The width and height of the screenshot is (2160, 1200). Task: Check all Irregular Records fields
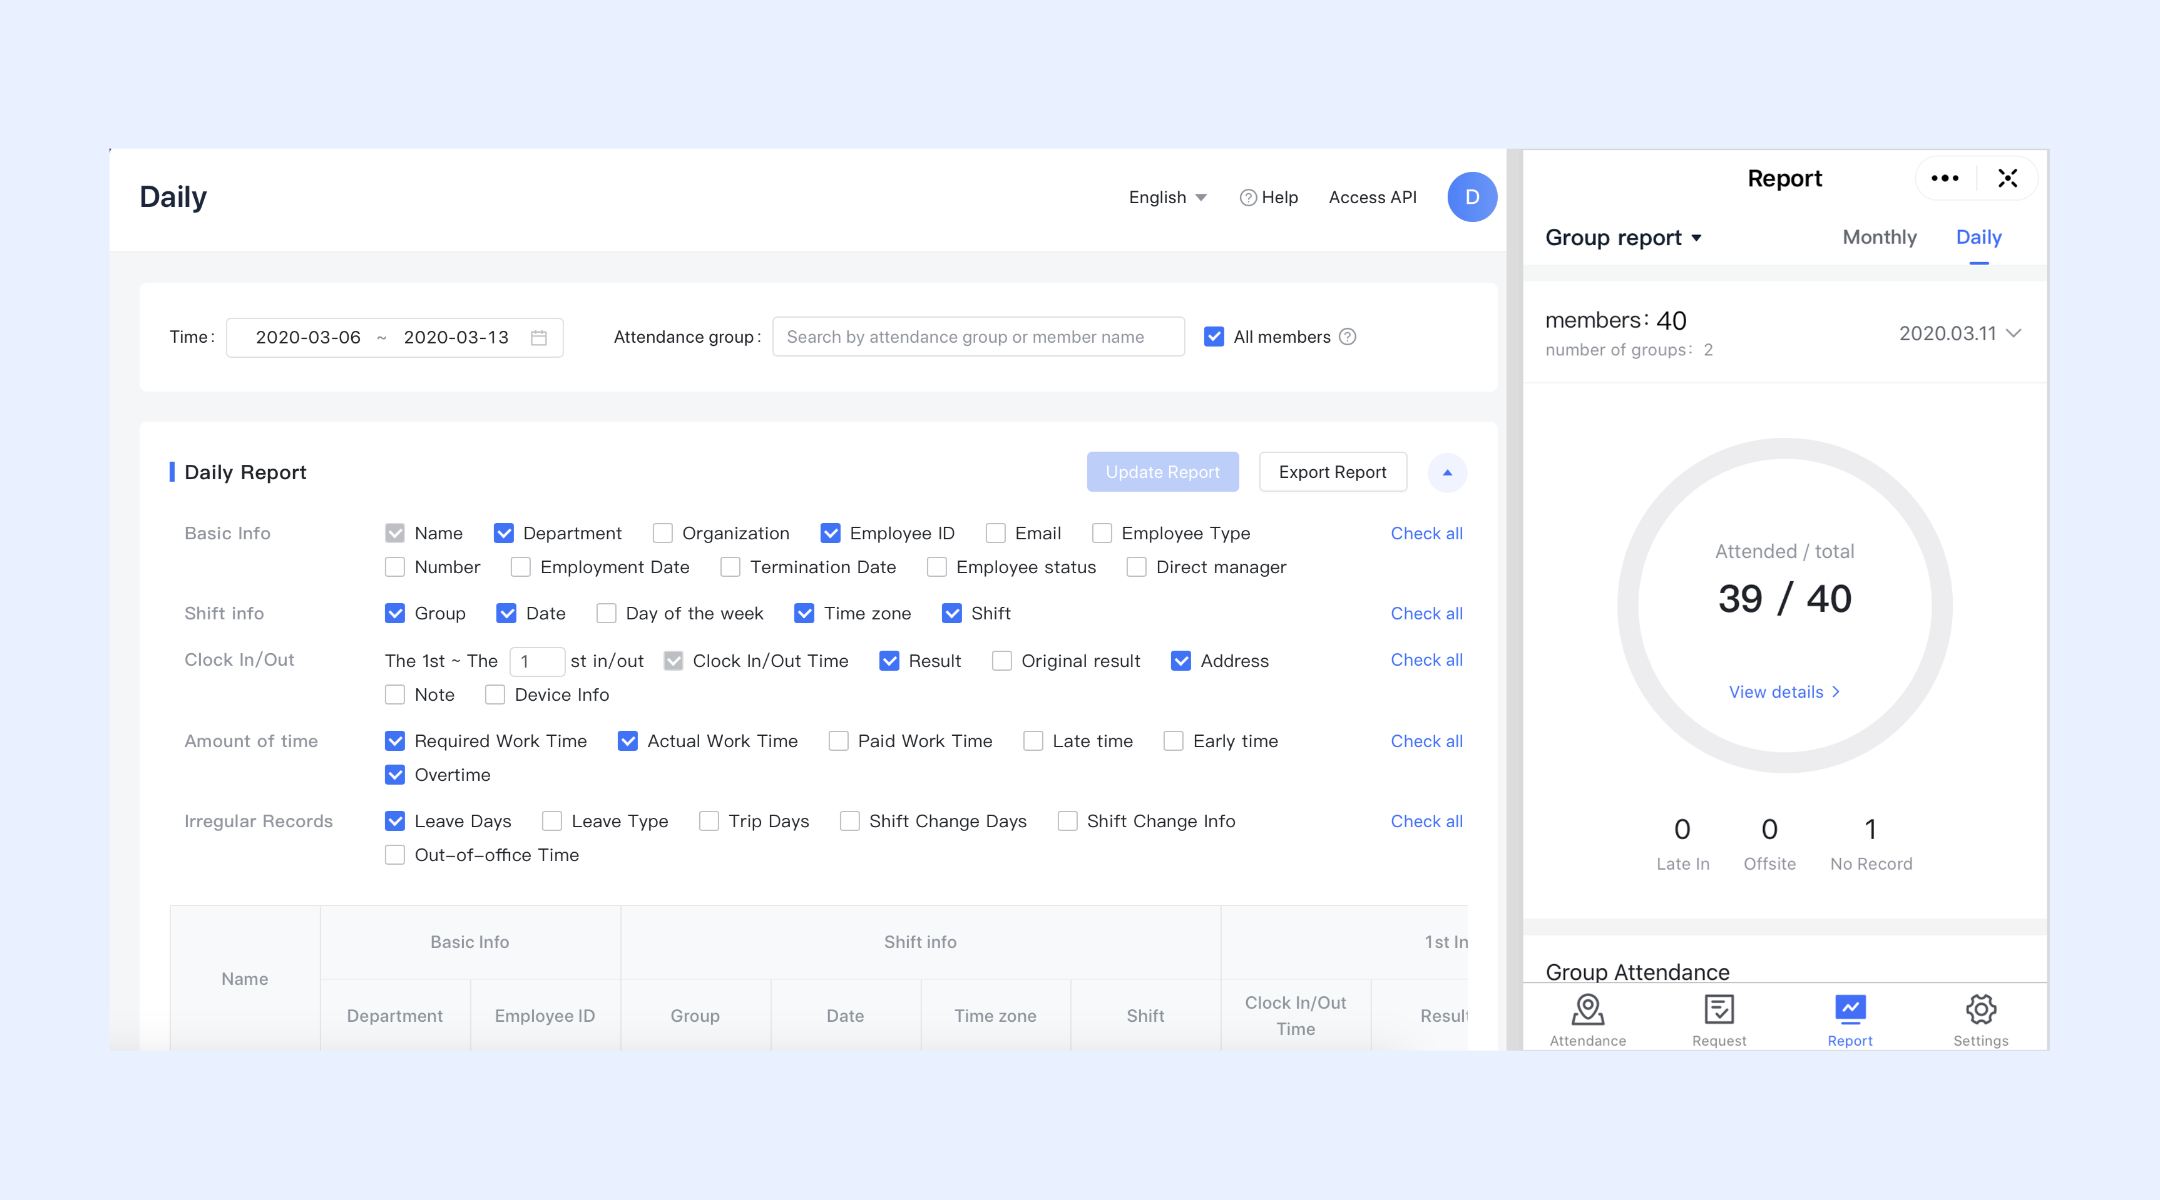tap(1427, 821)
